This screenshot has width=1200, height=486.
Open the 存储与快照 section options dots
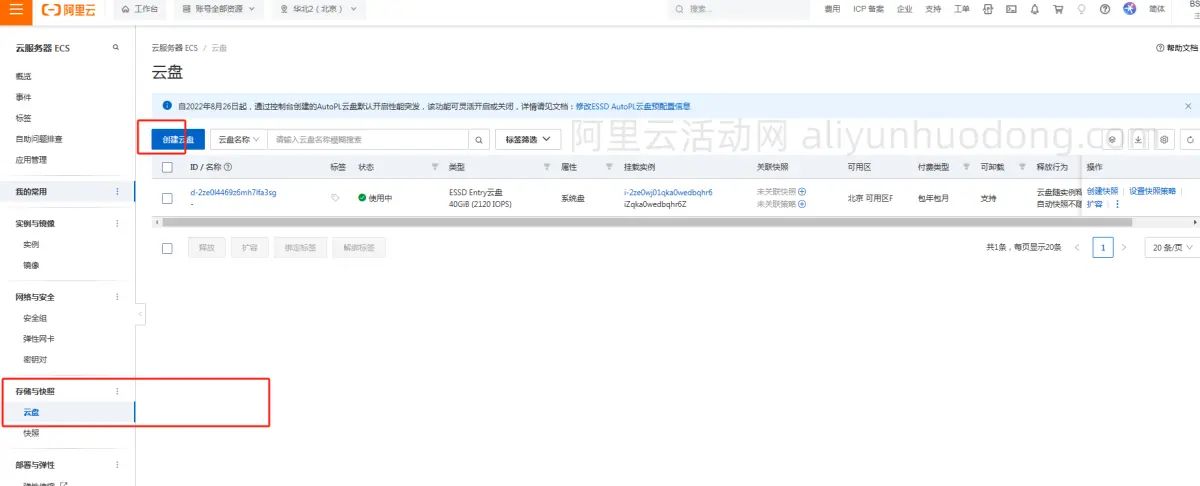pyautogui.click(x=117, y=391)
